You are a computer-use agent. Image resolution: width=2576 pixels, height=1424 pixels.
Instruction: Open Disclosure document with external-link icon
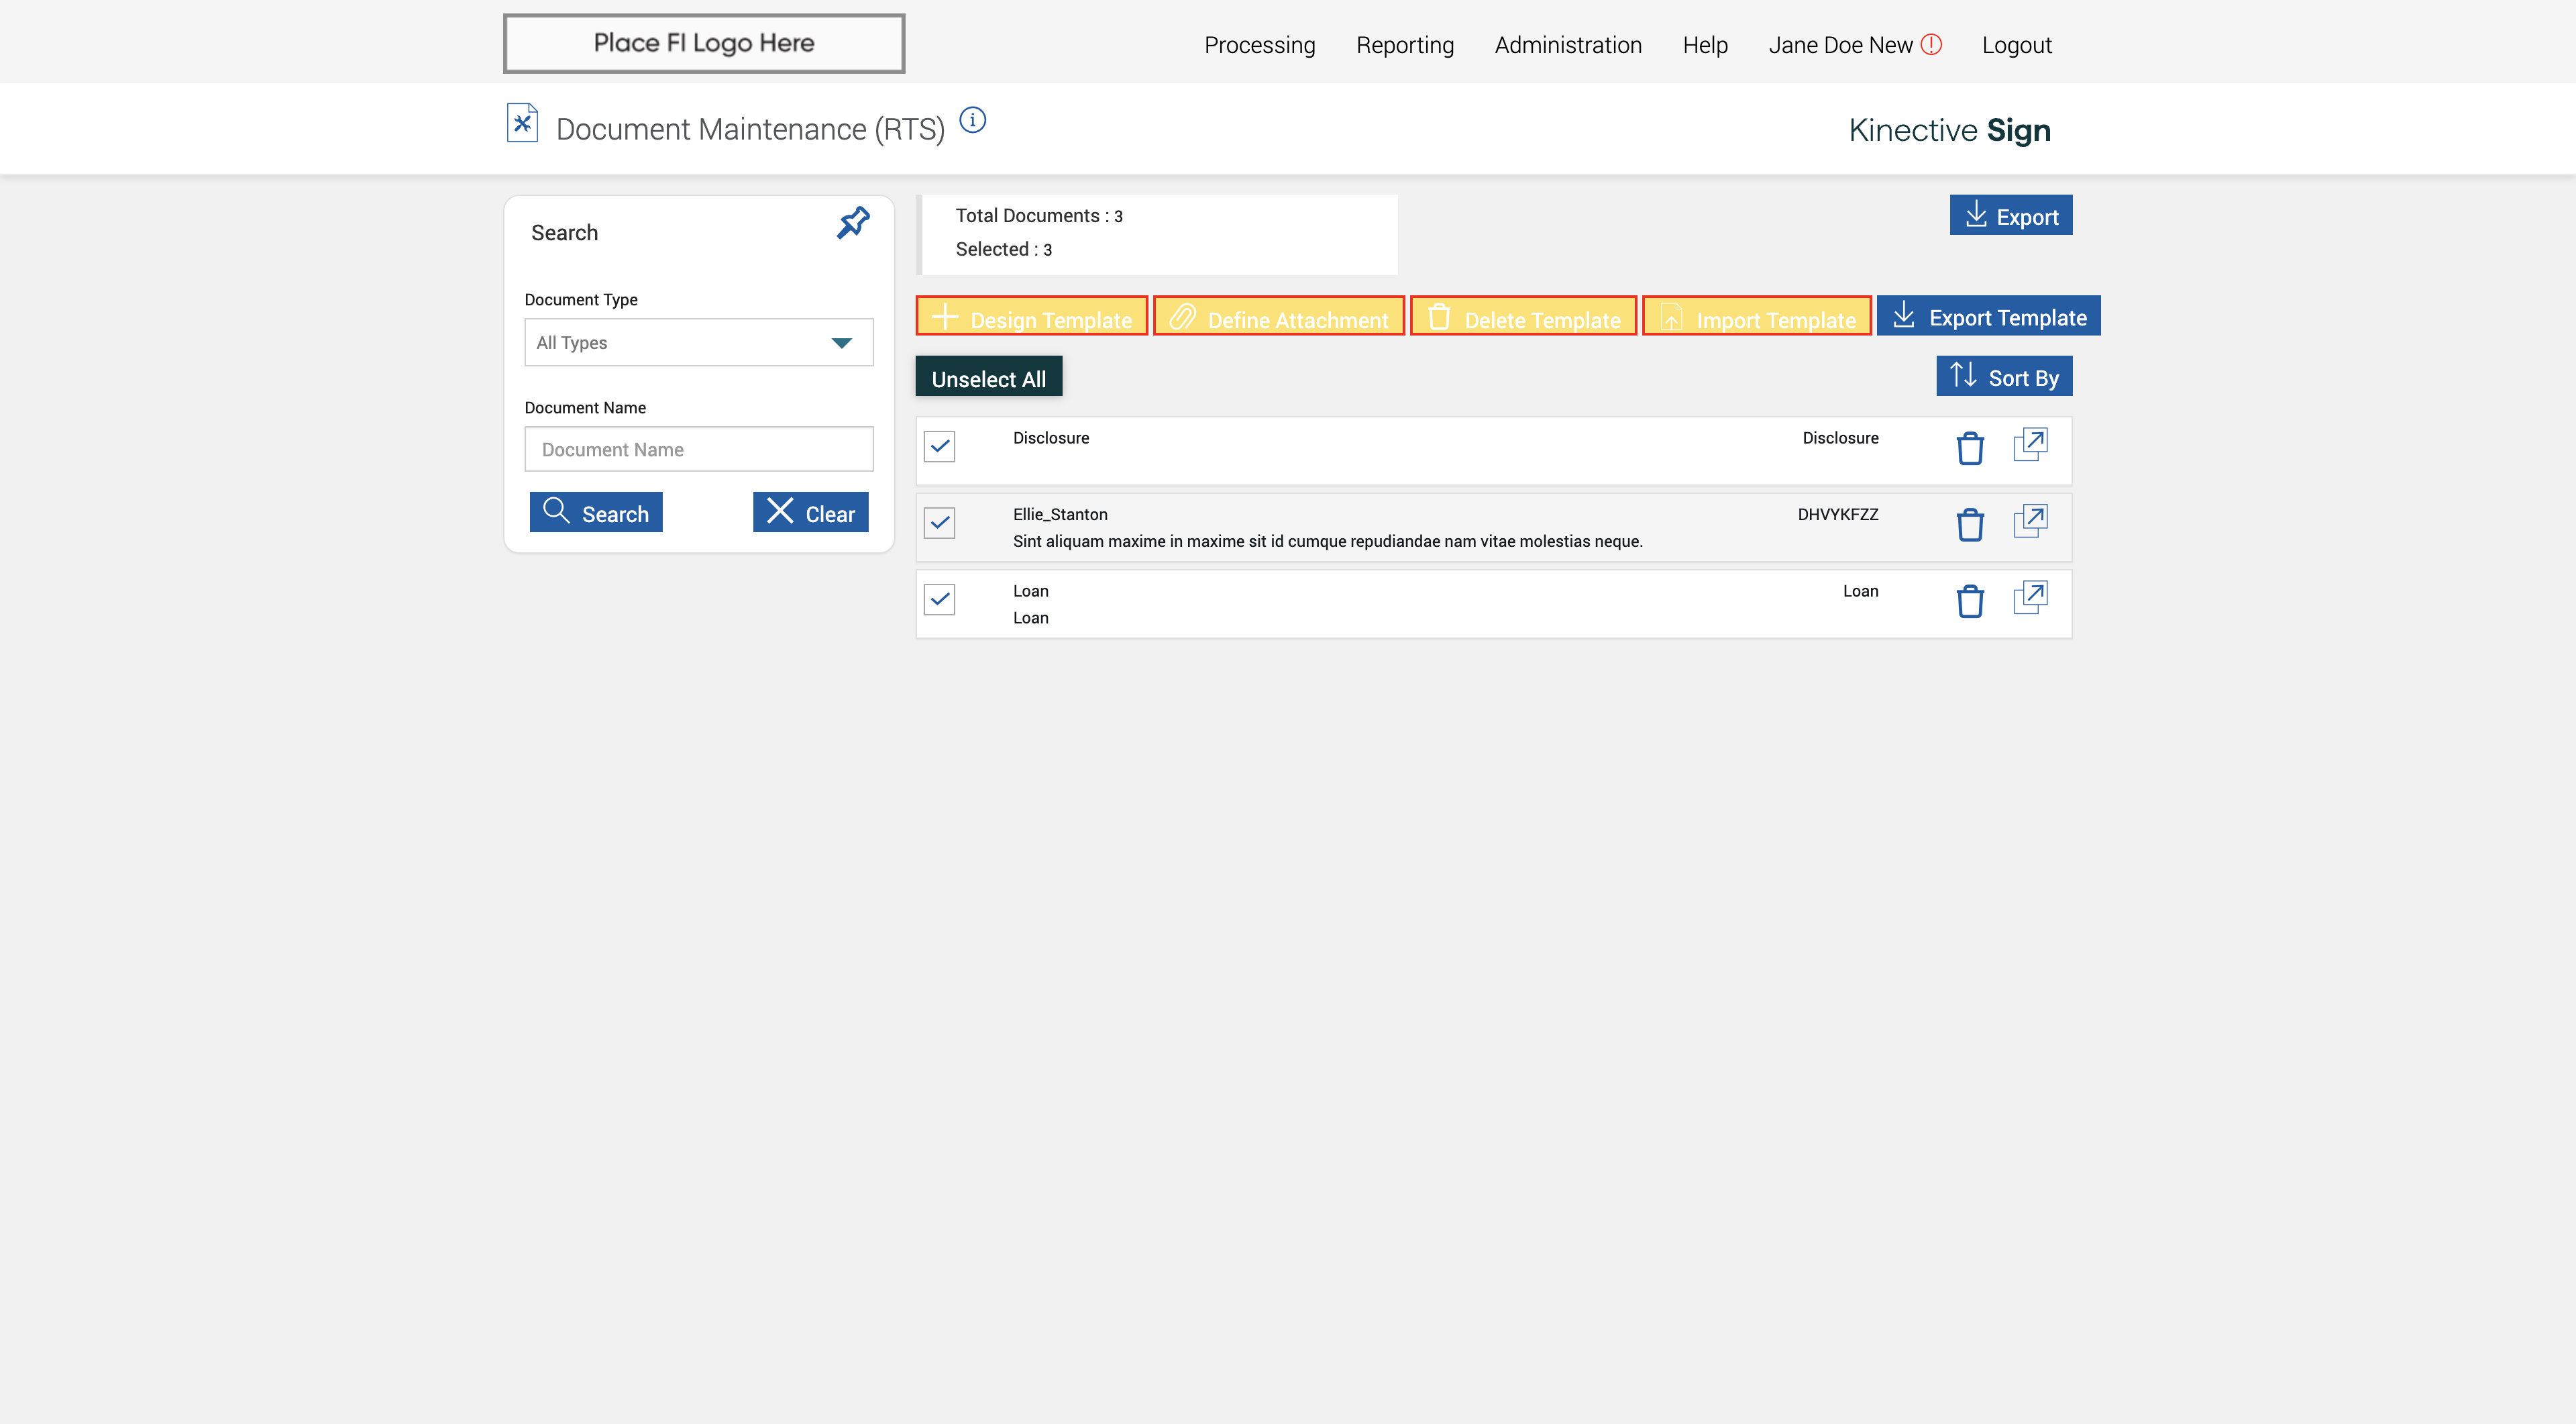(x=2030, y=444)
